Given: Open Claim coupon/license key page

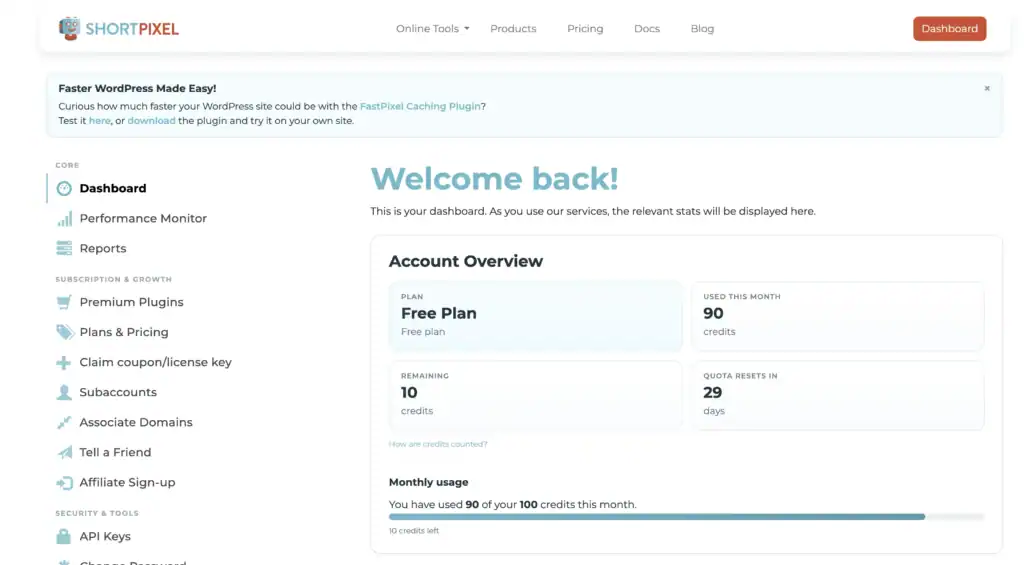Looking at the screenshot, I should point(155,362).
